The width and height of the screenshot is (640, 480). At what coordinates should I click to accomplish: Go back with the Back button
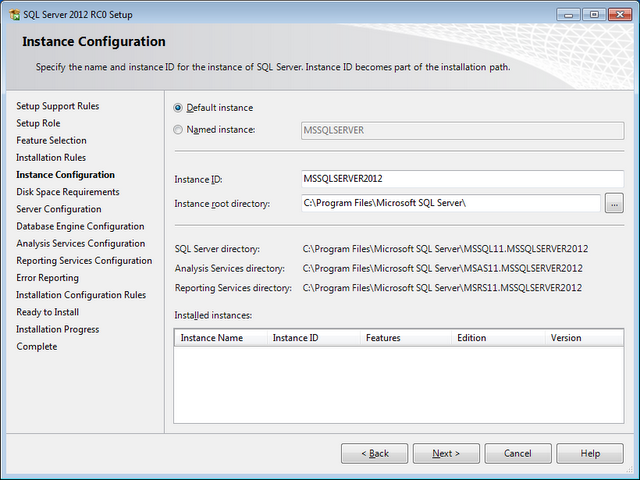point(375,453)
